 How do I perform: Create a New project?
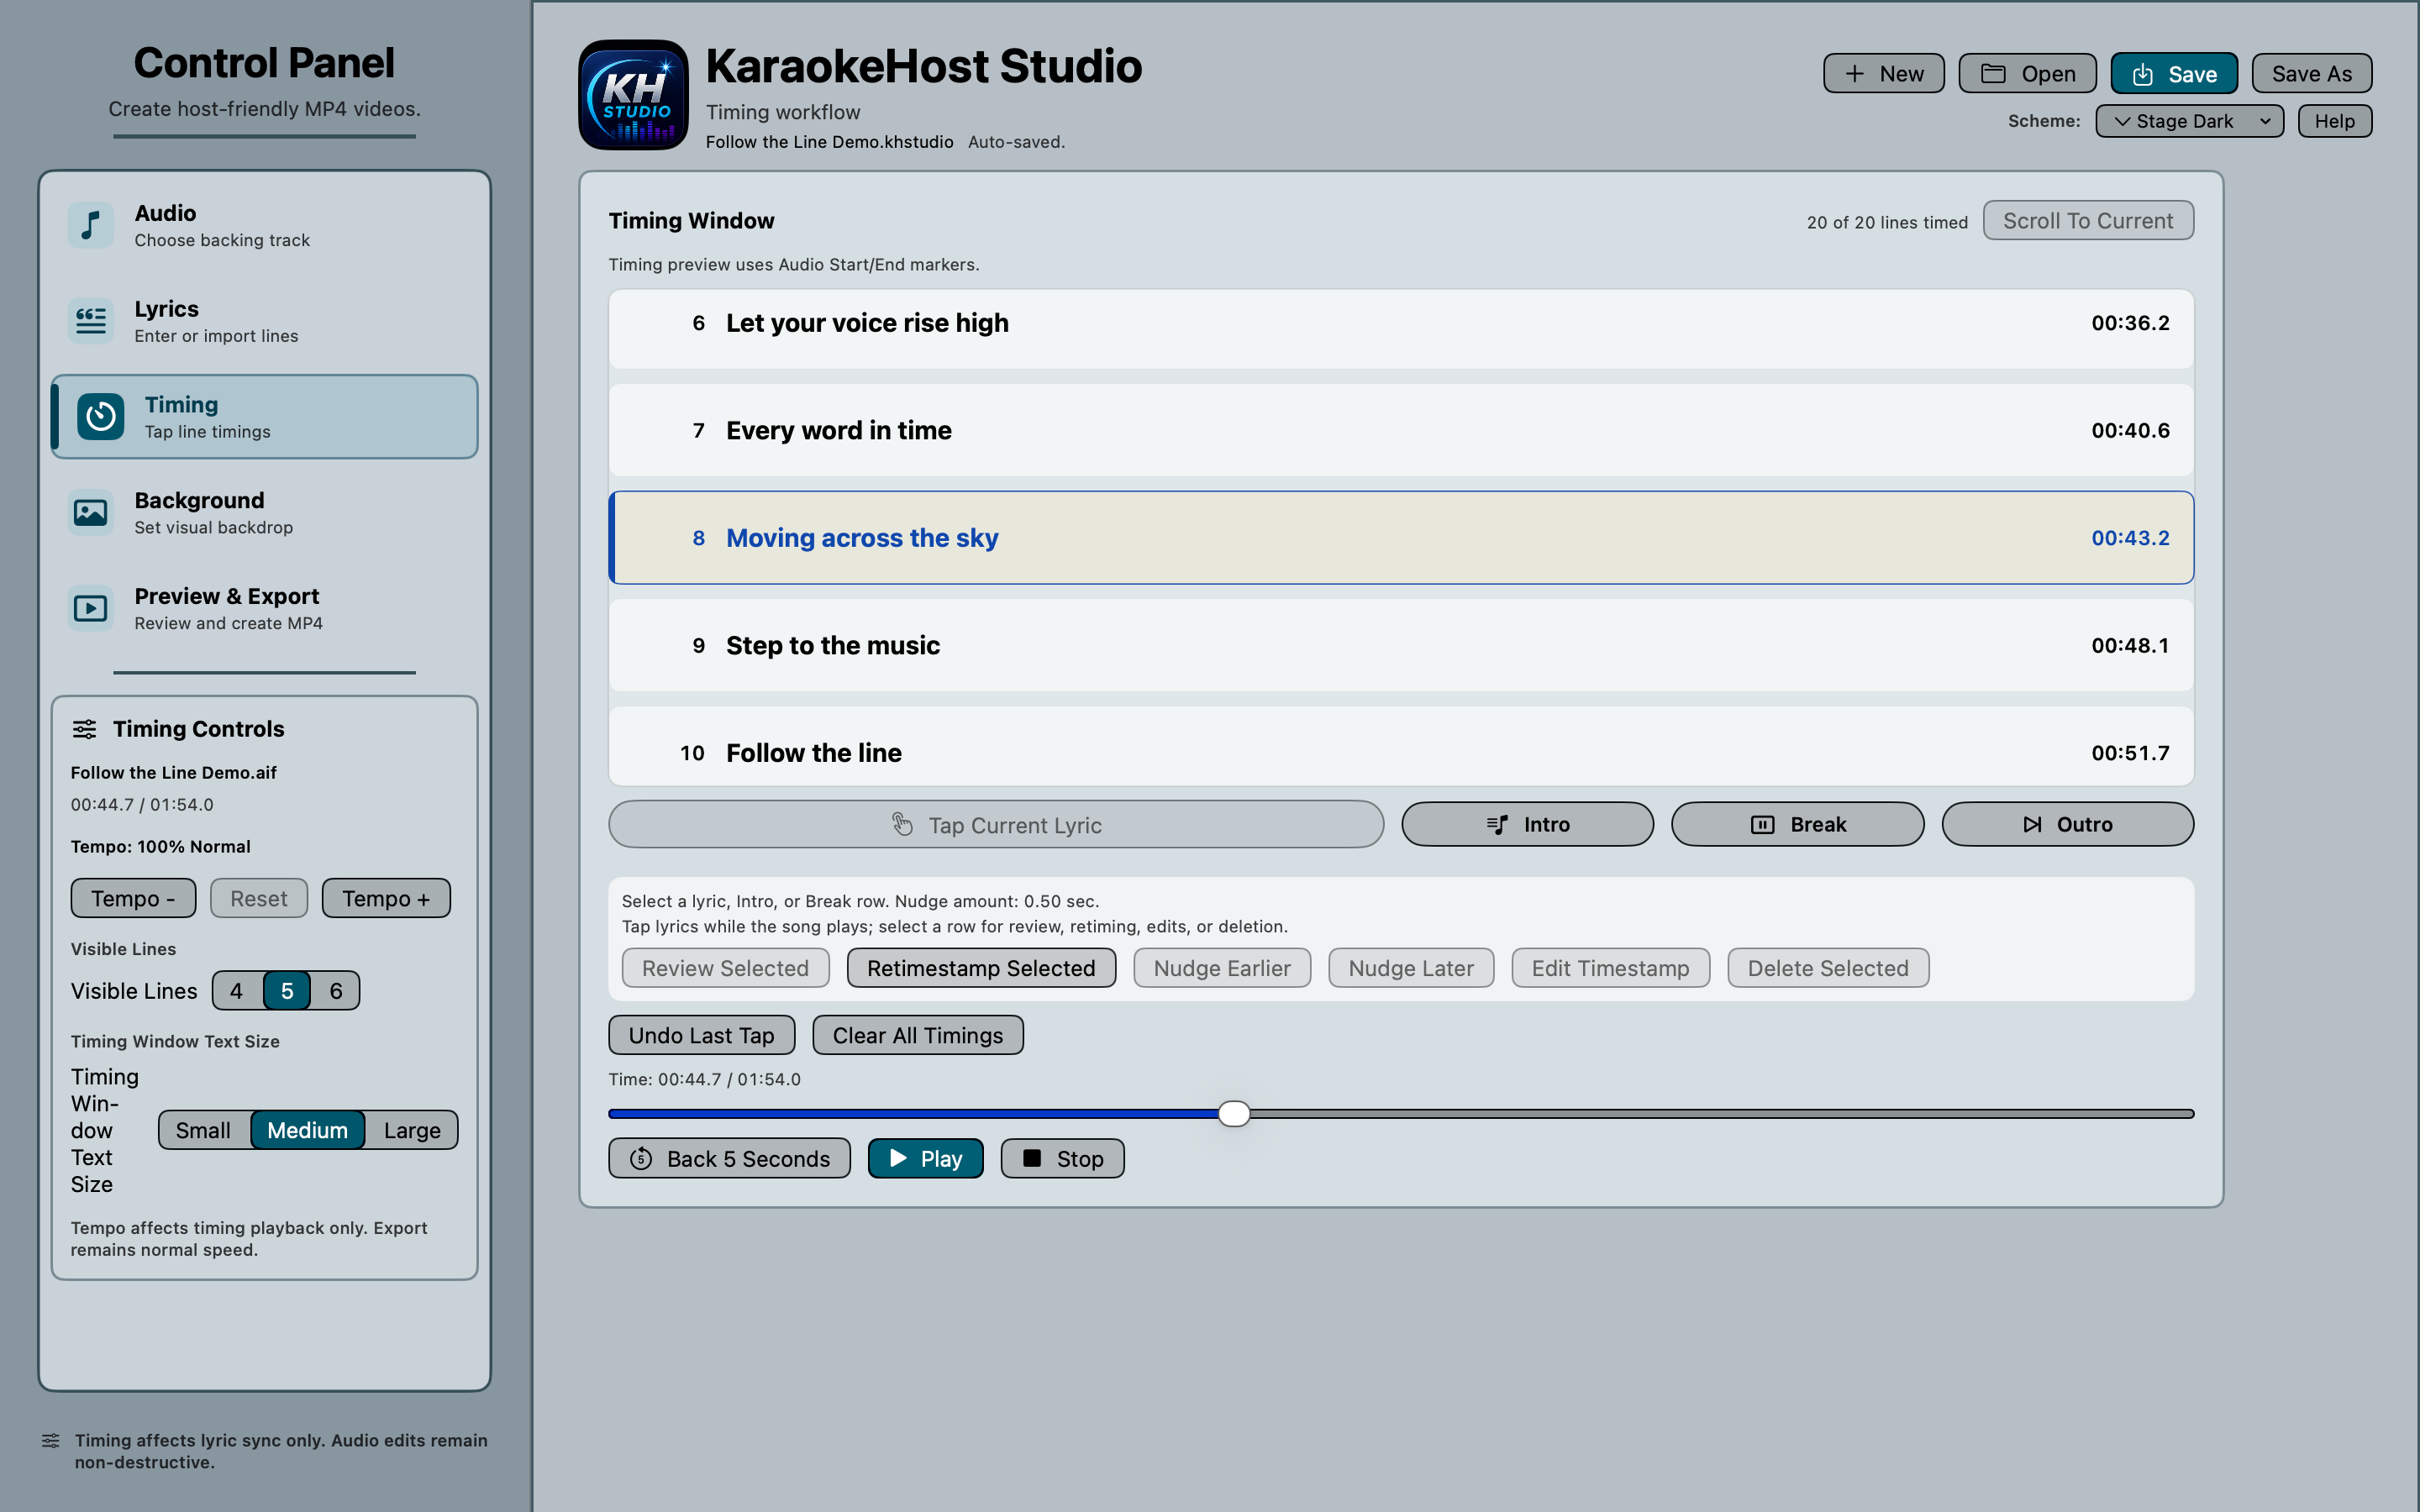point(1883,74)
